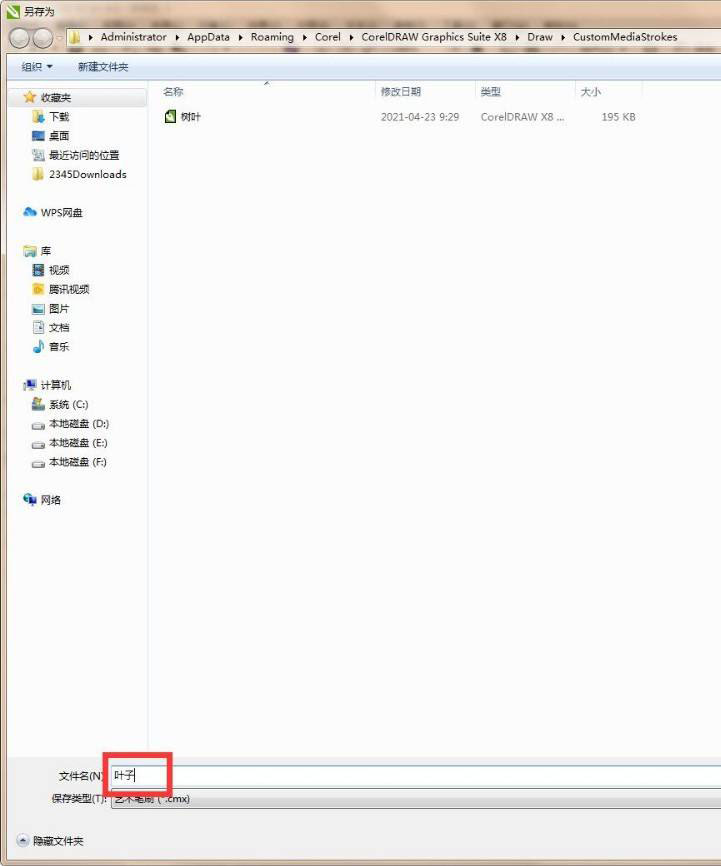721x866 pixels.
Task: Select 桌面 in the navigation pane
Action: point(59,136)
